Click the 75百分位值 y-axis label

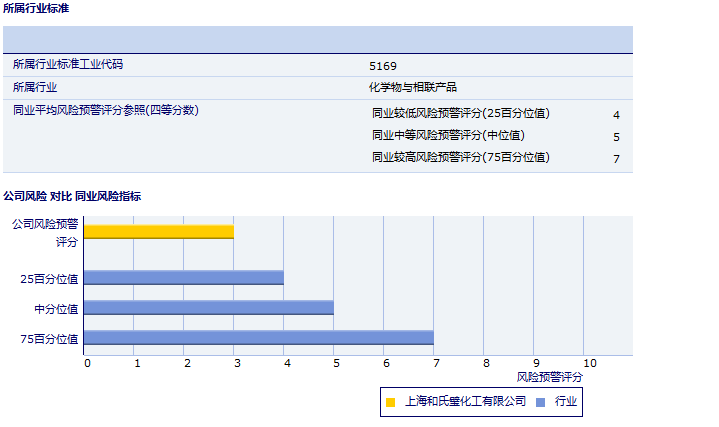49,339
